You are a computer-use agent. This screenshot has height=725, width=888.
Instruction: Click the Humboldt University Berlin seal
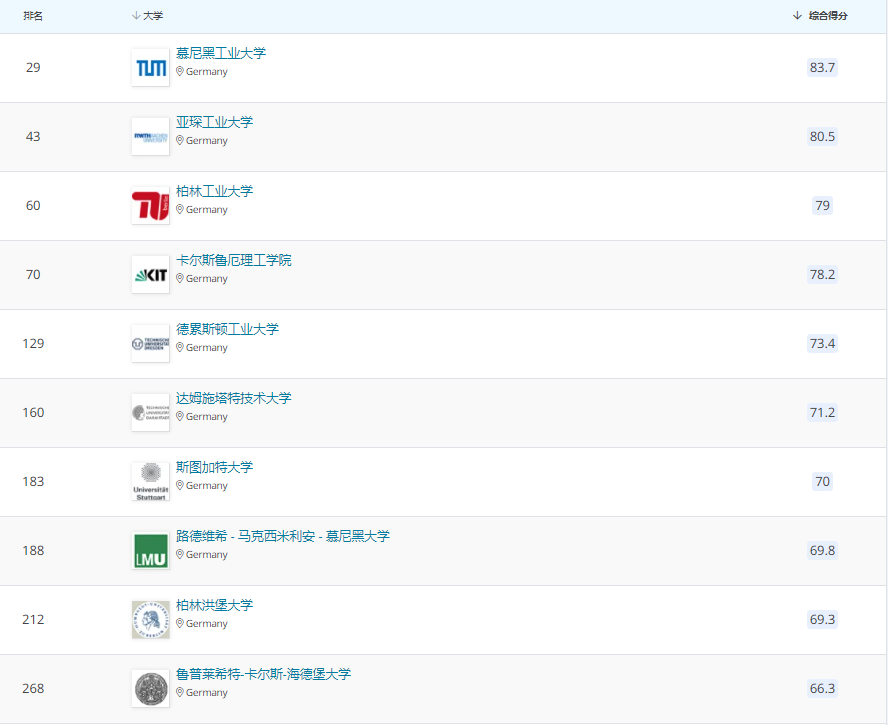[x=150, y=620]
